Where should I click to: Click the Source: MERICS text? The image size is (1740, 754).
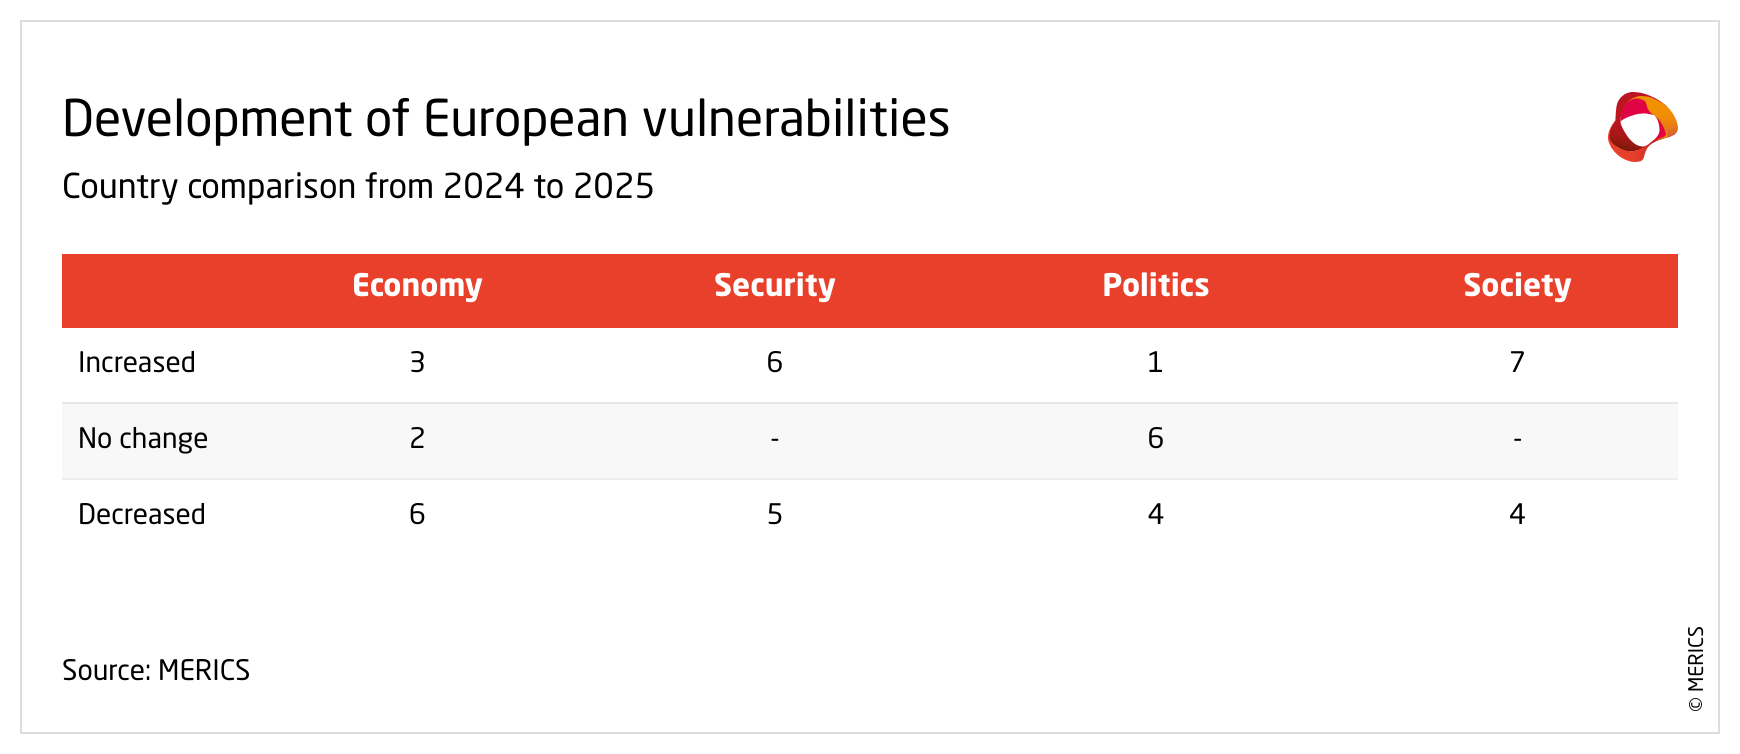point(156,670)
